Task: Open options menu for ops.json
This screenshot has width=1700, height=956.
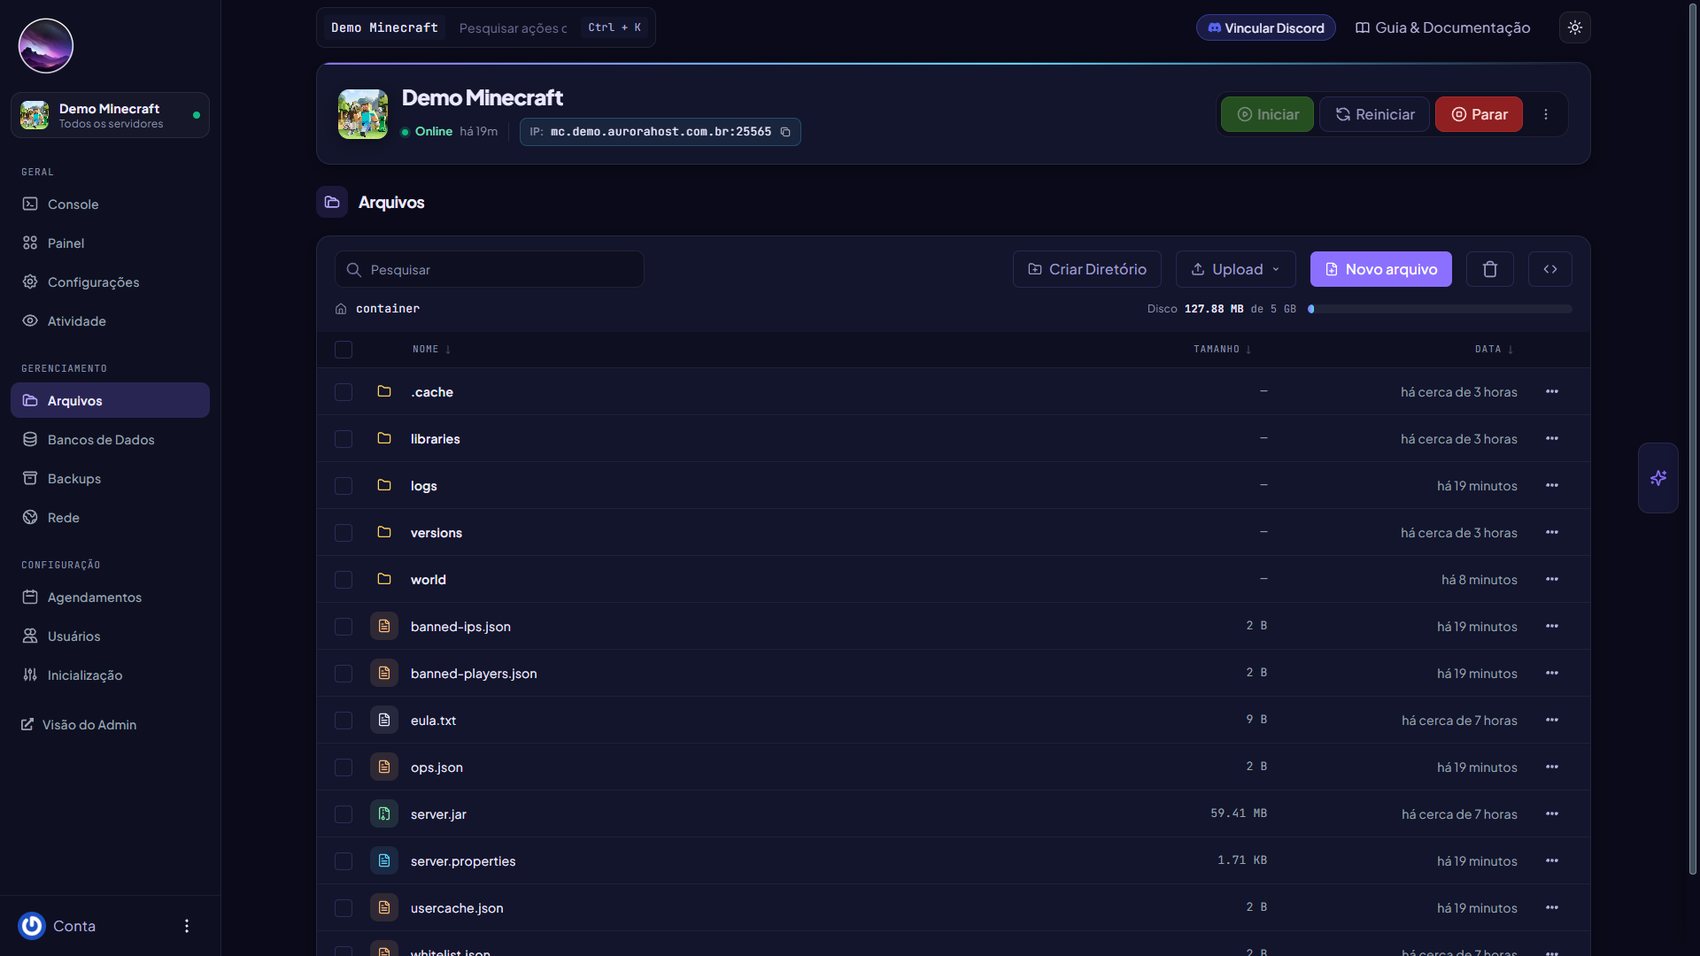Action: [1552, 767]
